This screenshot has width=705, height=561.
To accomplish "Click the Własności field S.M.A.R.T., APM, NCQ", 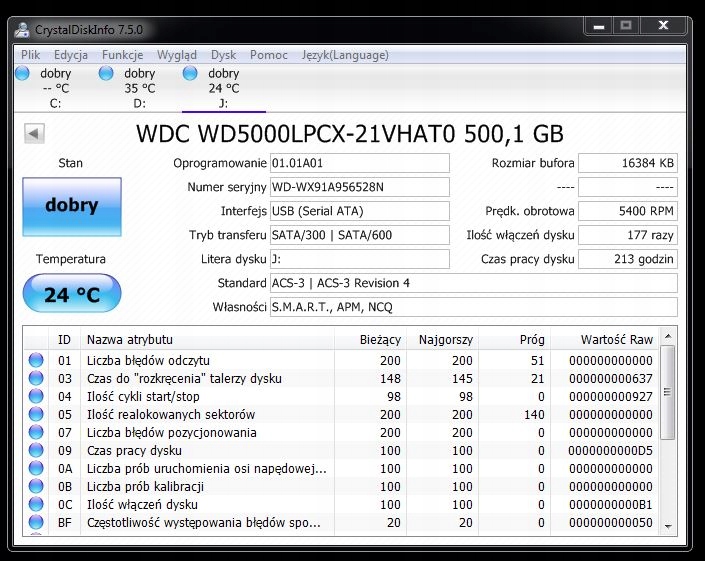I will 474,307.
